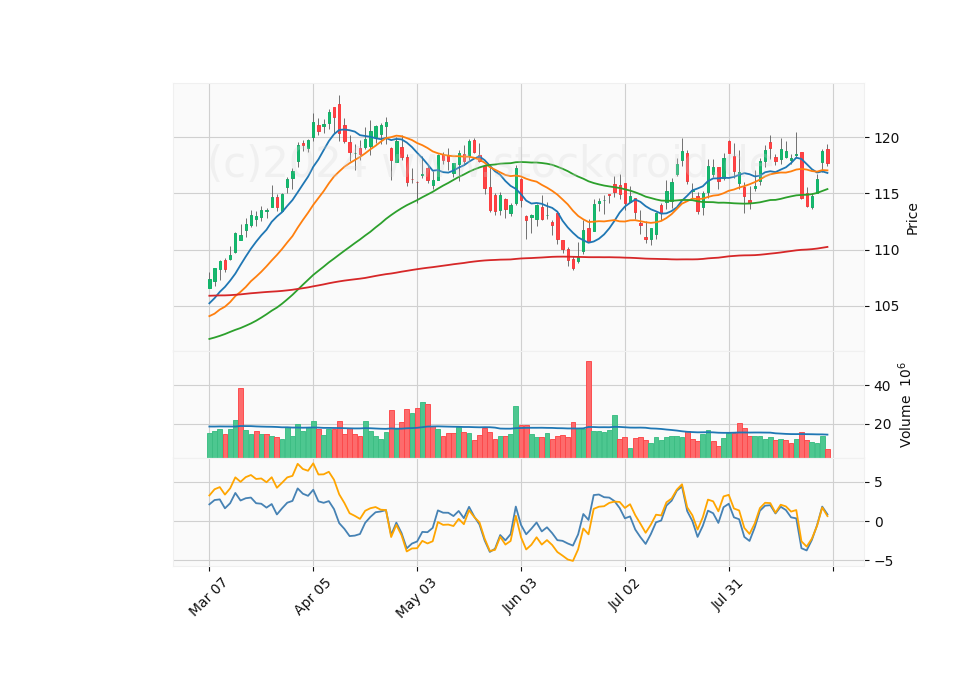This screenshot has height=690, width=960.
Task: Click the Price axis title
Action: [x=912, y=219]
